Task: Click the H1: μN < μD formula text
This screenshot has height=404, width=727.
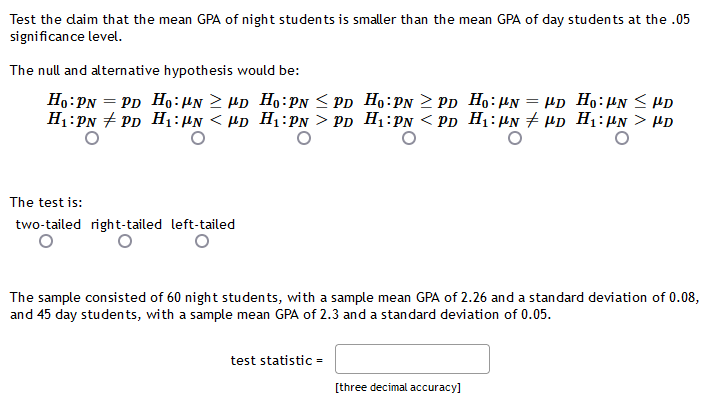Action: tap(198, 121)
